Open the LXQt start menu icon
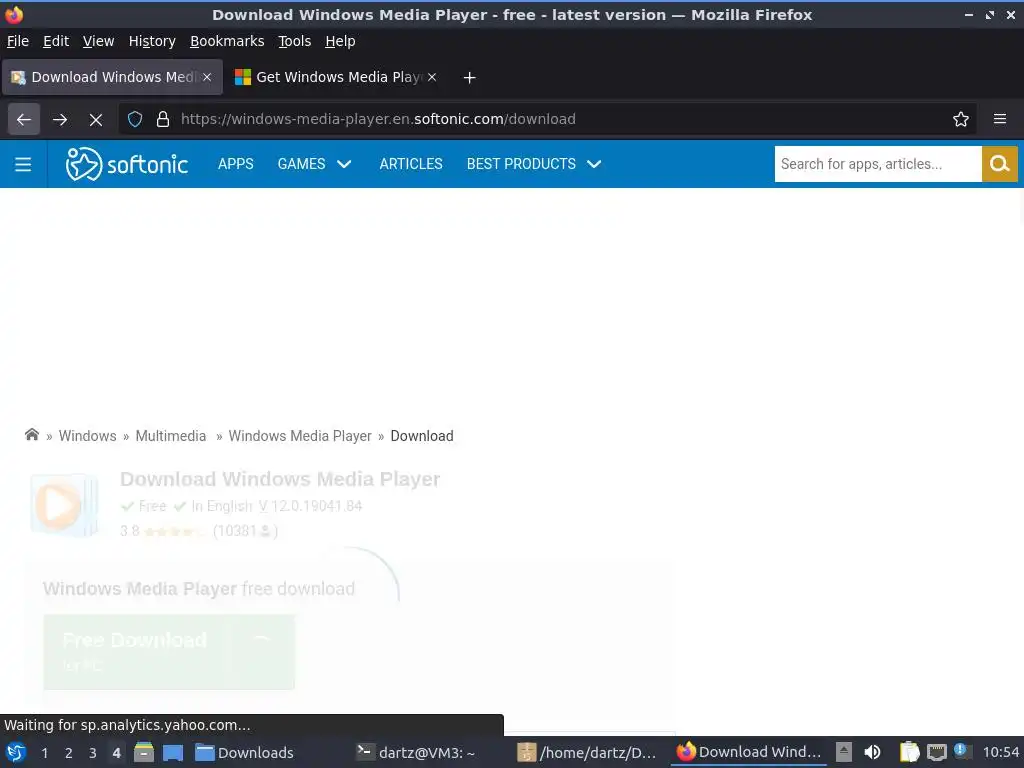The image size is (1024, 768). click(x=16, y=752)
